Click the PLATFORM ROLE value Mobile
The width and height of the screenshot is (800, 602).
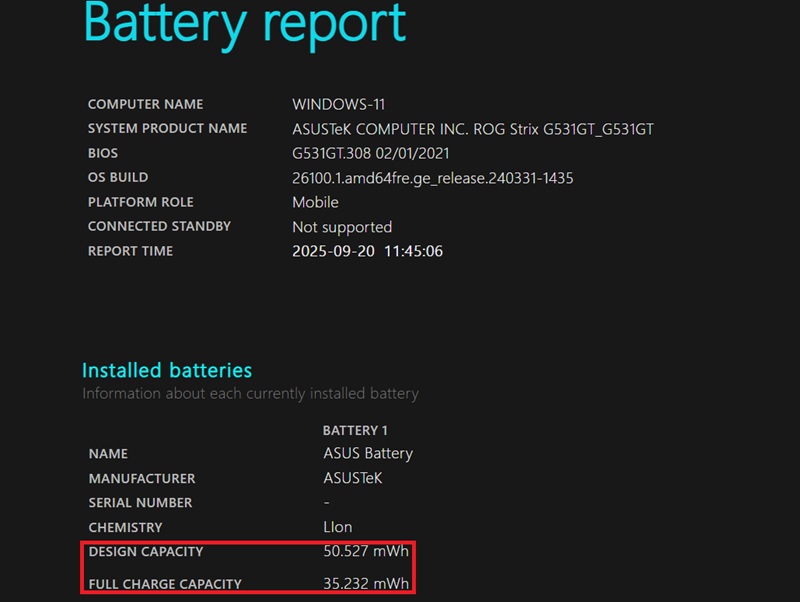pyautogui.click(x=315, y=202)
